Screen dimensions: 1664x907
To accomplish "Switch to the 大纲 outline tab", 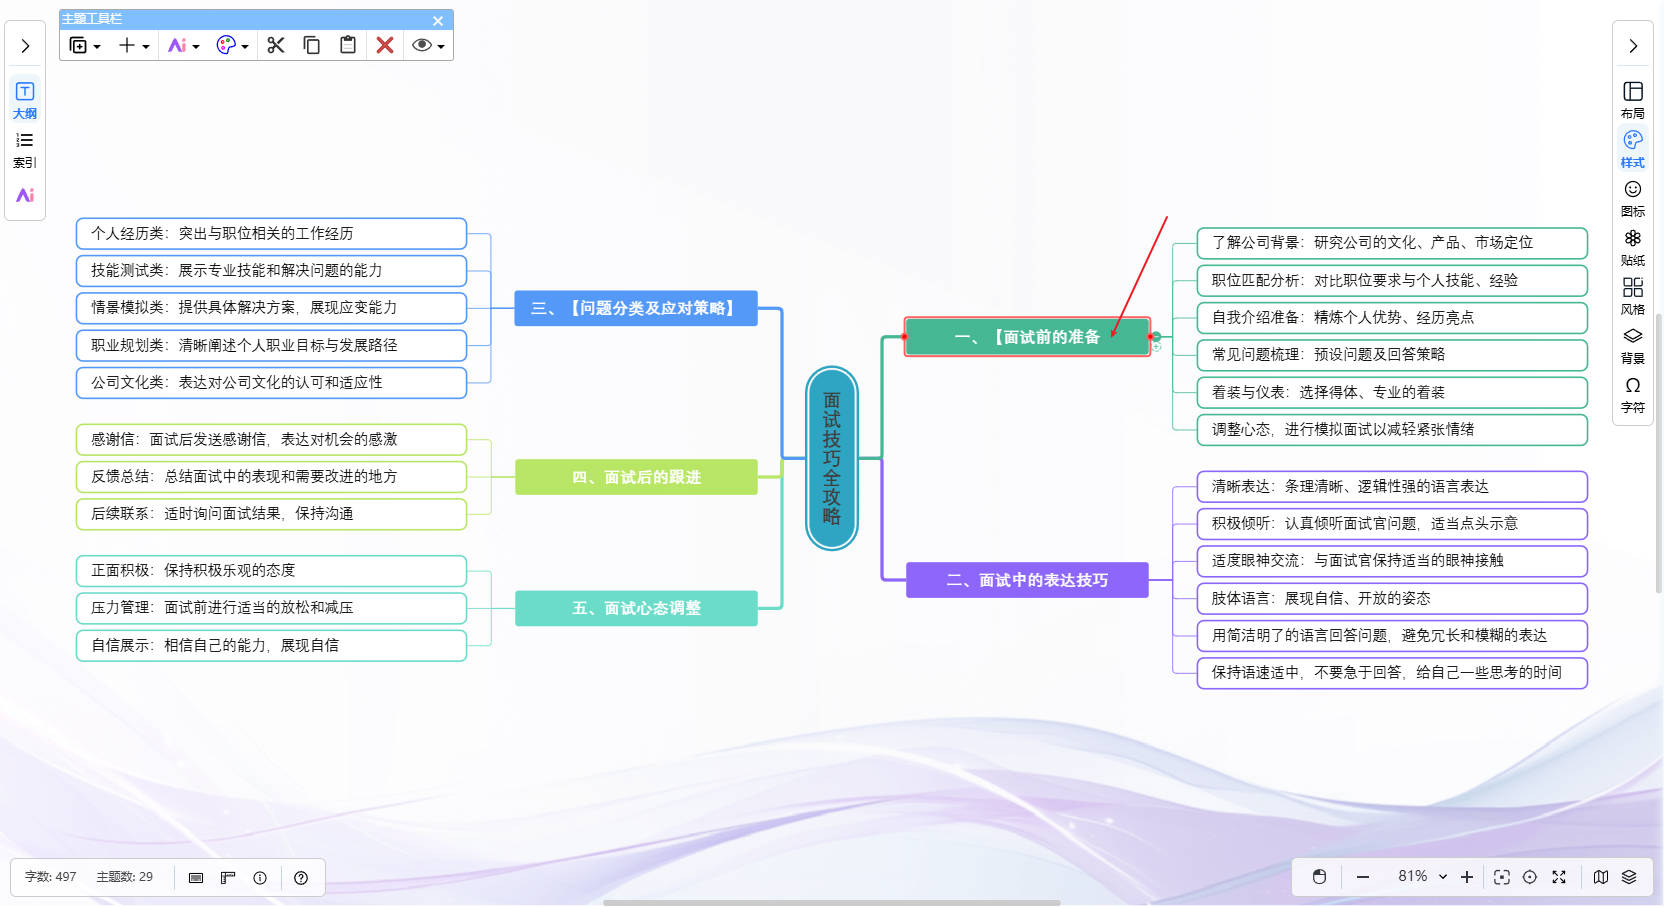I will tap(25, 99).
